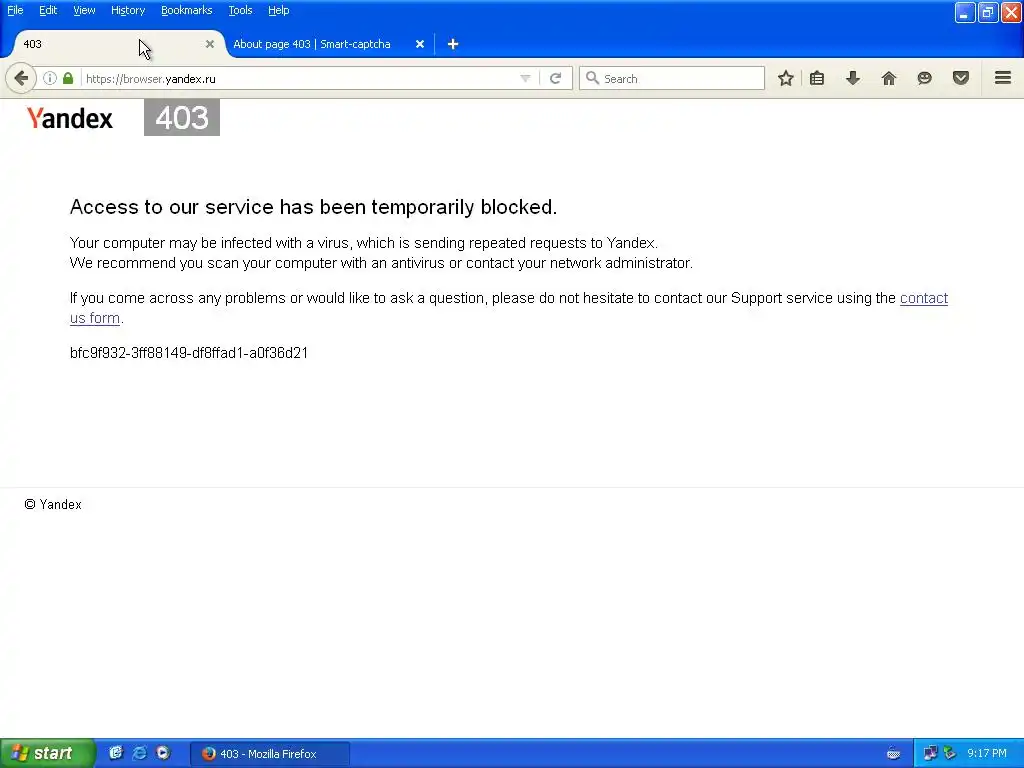Click the network connection tray icon
The width and height of the screenshot is (1024, 768).
tap(930, 753)
